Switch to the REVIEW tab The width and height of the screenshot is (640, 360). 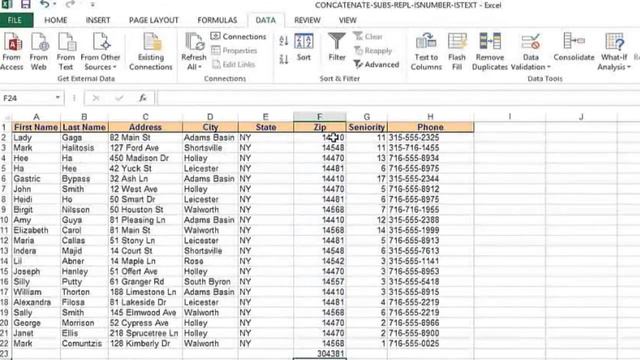pos(307,20)
